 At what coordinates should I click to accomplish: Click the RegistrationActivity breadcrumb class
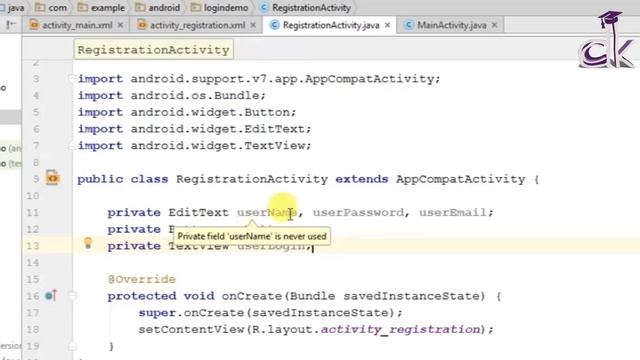click(305, 8)
